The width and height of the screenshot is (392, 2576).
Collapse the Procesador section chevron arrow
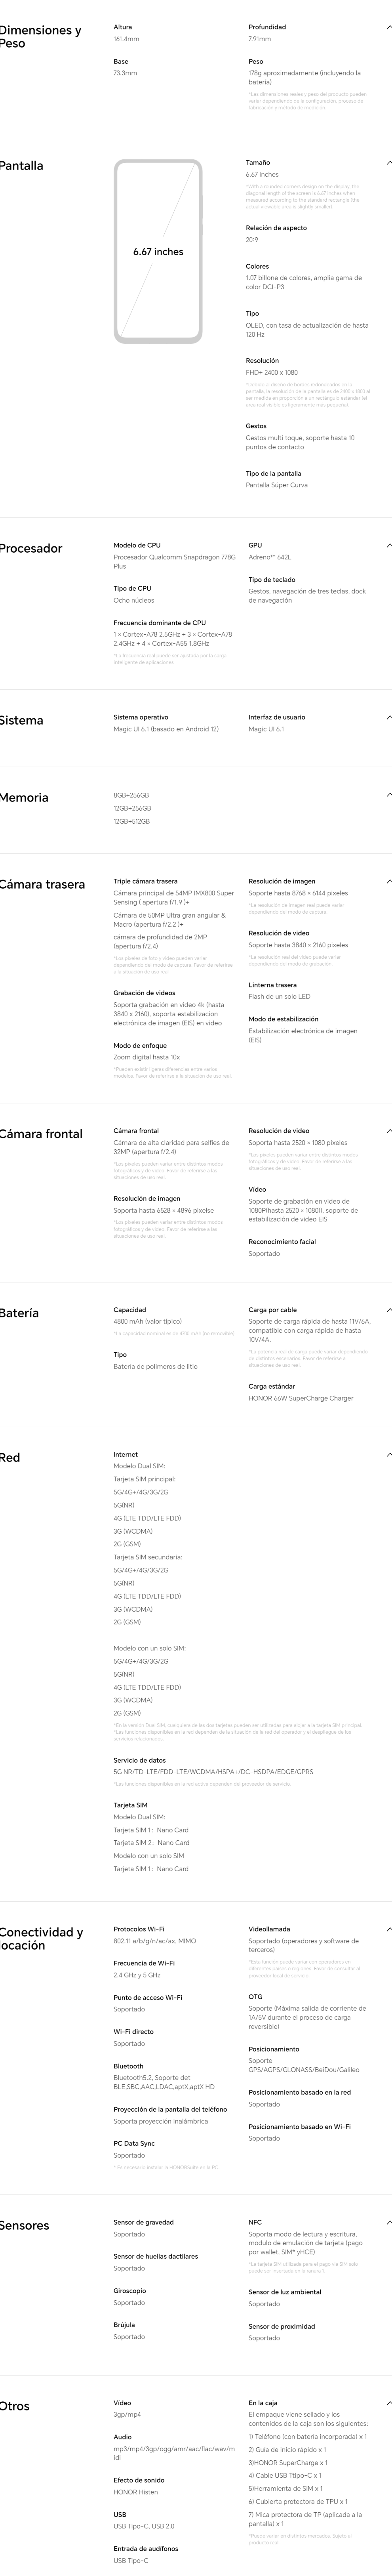pyautogui.click(x=388, y=546)
